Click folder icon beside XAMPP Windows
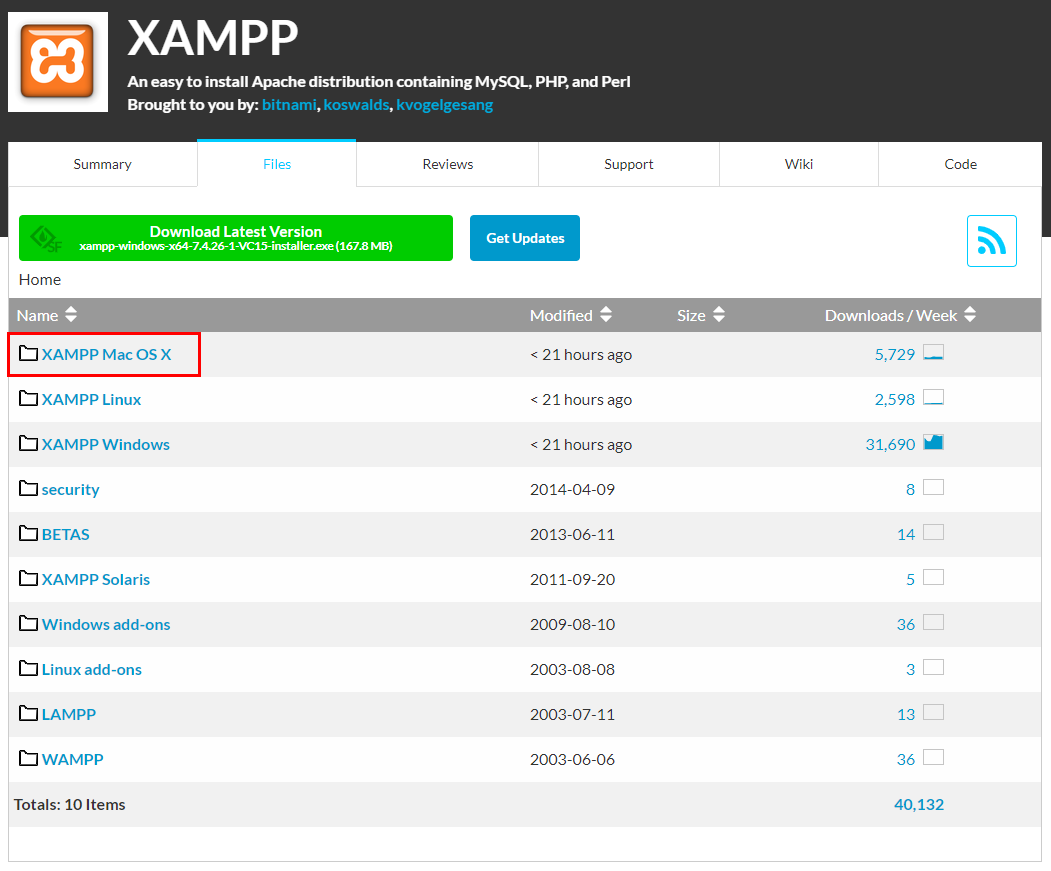 28,443
